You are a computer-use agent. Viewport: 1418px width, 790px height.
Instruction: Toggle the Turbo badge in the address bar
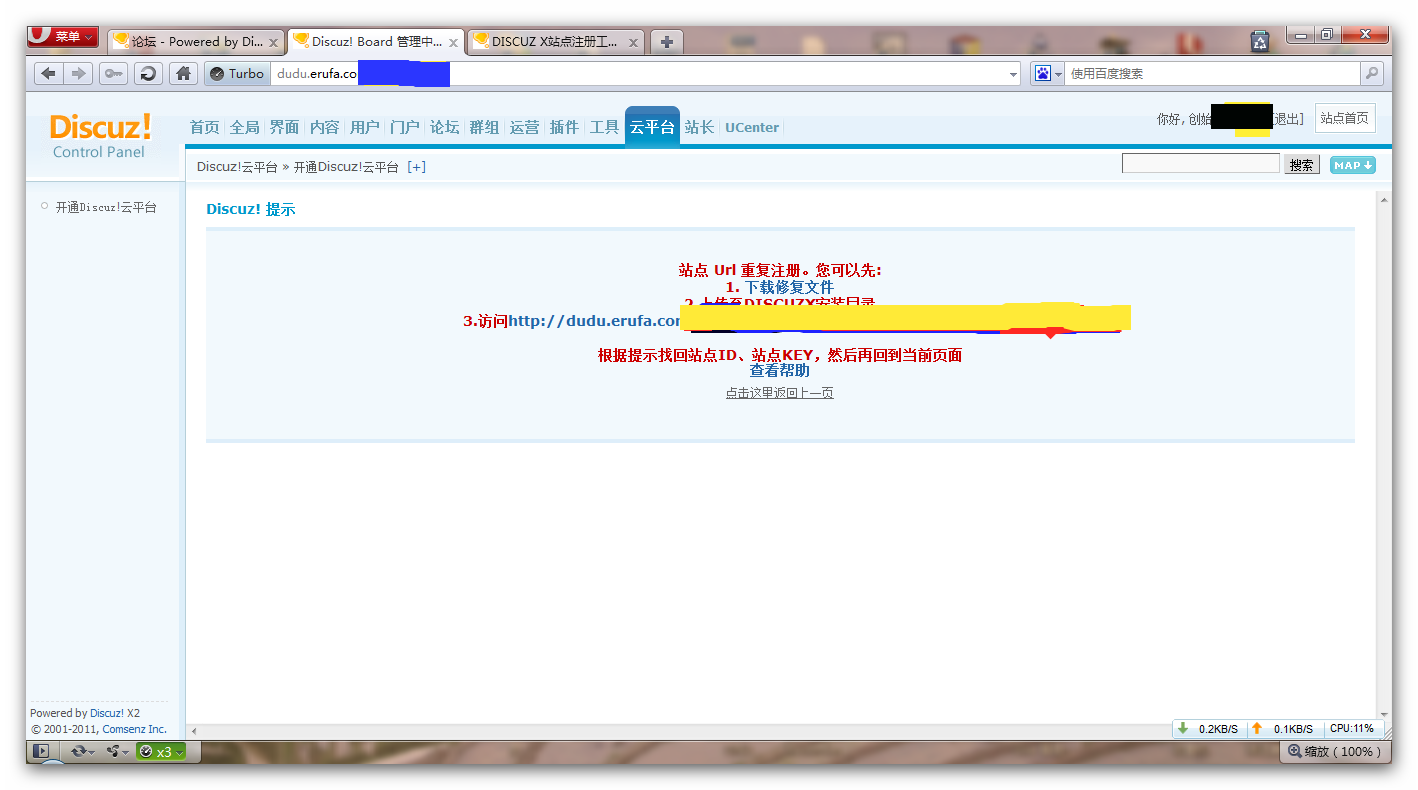pyautogui.click(x=237, y=73)
